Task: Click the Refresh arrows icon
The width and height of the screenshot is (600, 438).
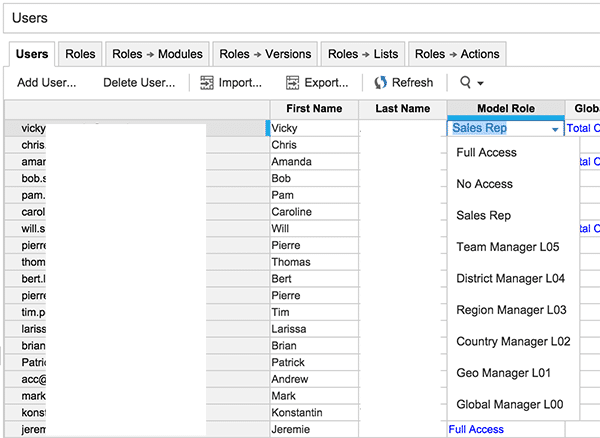Action: [380, 83]
